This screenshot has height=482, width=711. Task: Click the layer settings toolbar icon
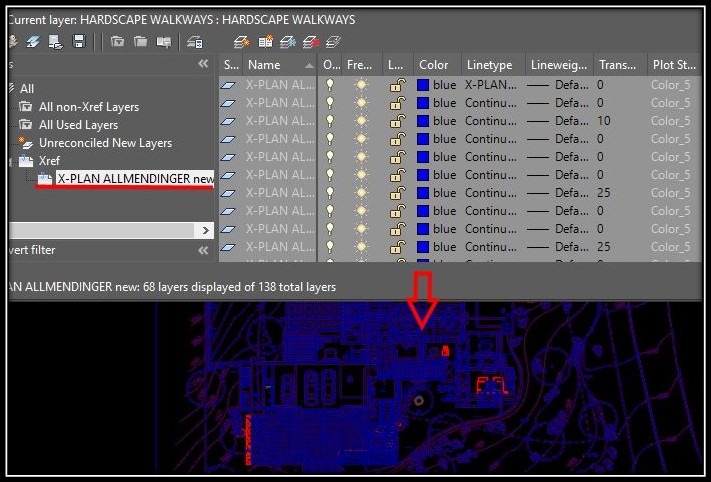(195, 43)
